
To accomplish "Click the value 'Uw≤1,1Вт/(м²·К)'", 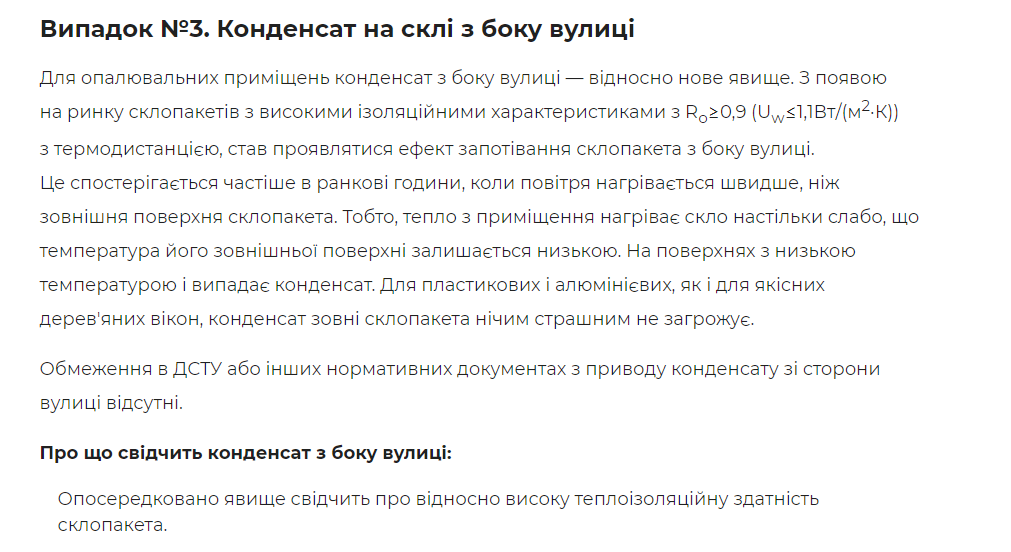I will 824,112.
